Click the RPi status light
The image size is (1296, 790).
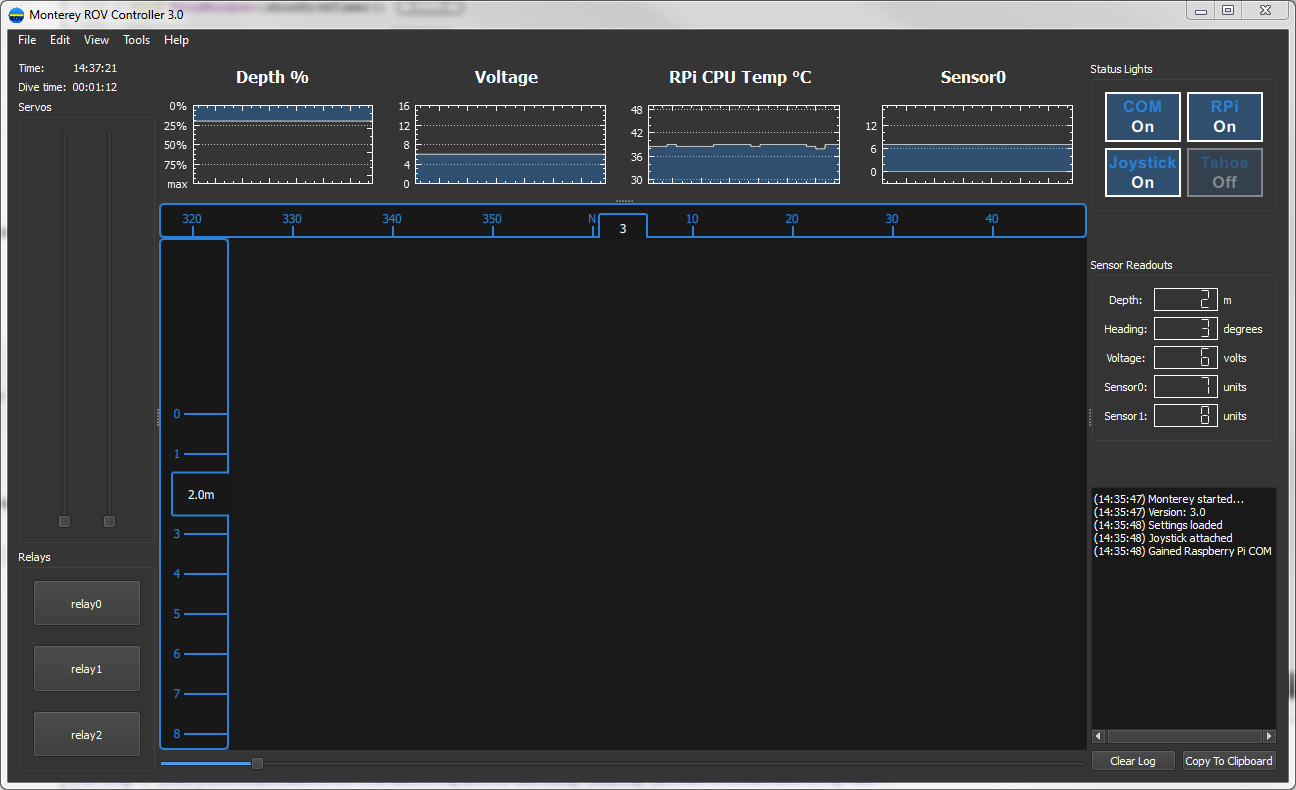pos(1225,117)
